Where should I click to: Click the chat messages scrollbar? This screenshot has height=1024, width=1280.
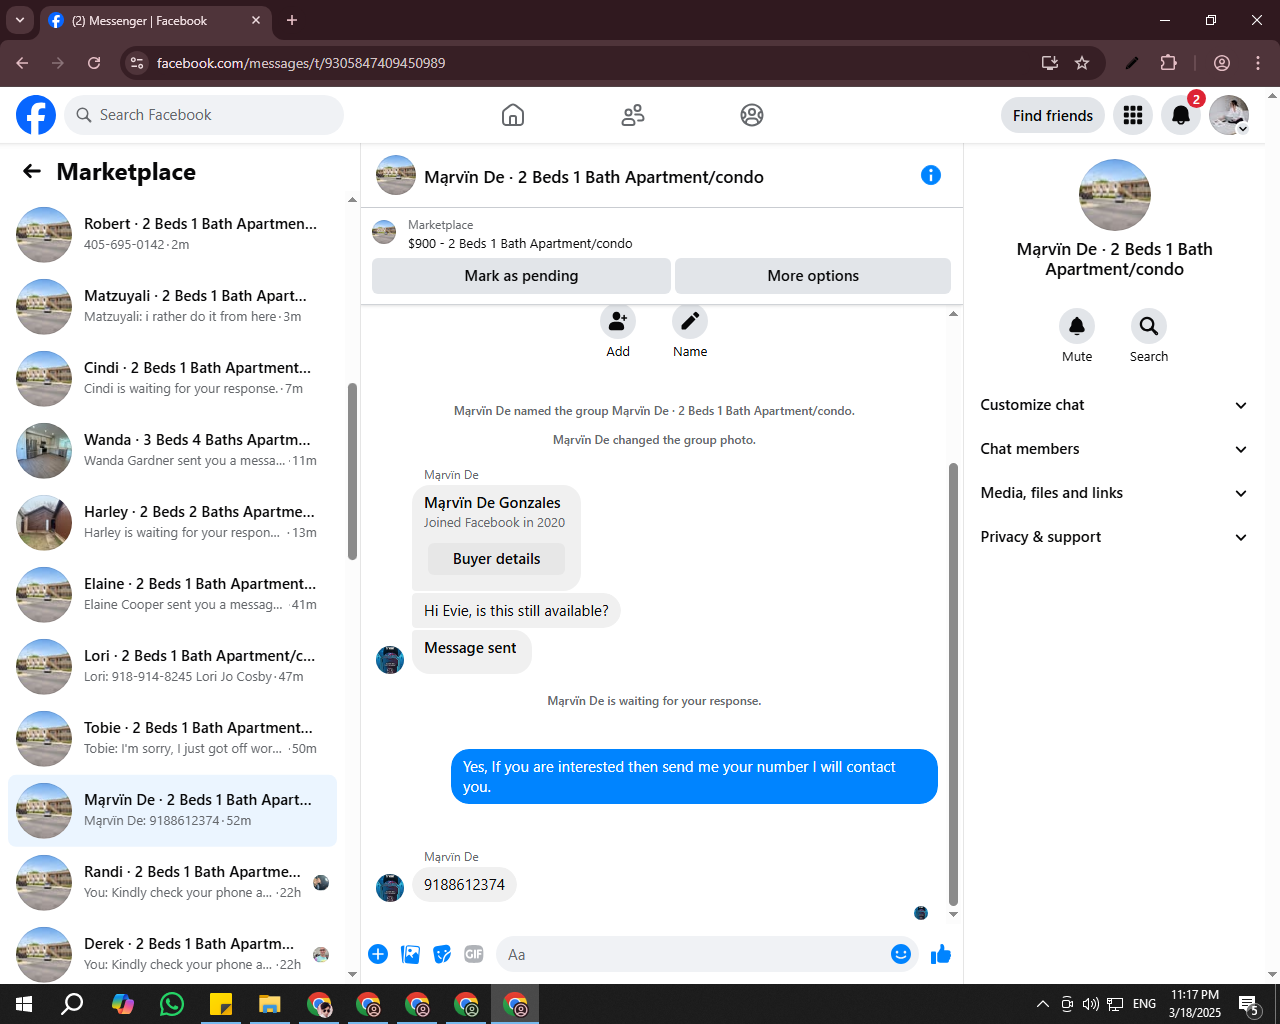point(953,684)
